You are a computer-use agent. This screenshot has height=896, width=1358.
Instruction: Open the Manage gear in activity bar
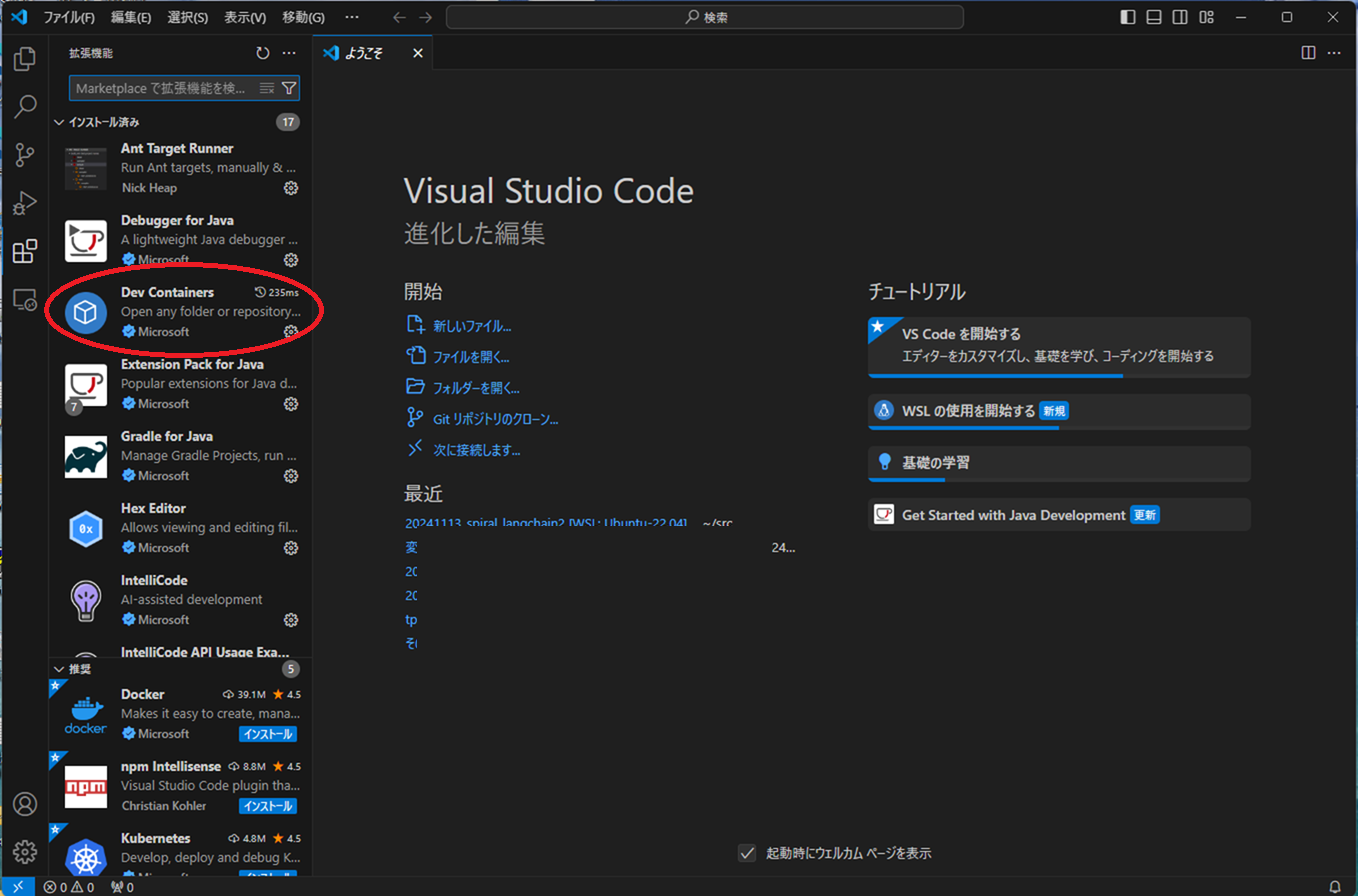[25, 852]
